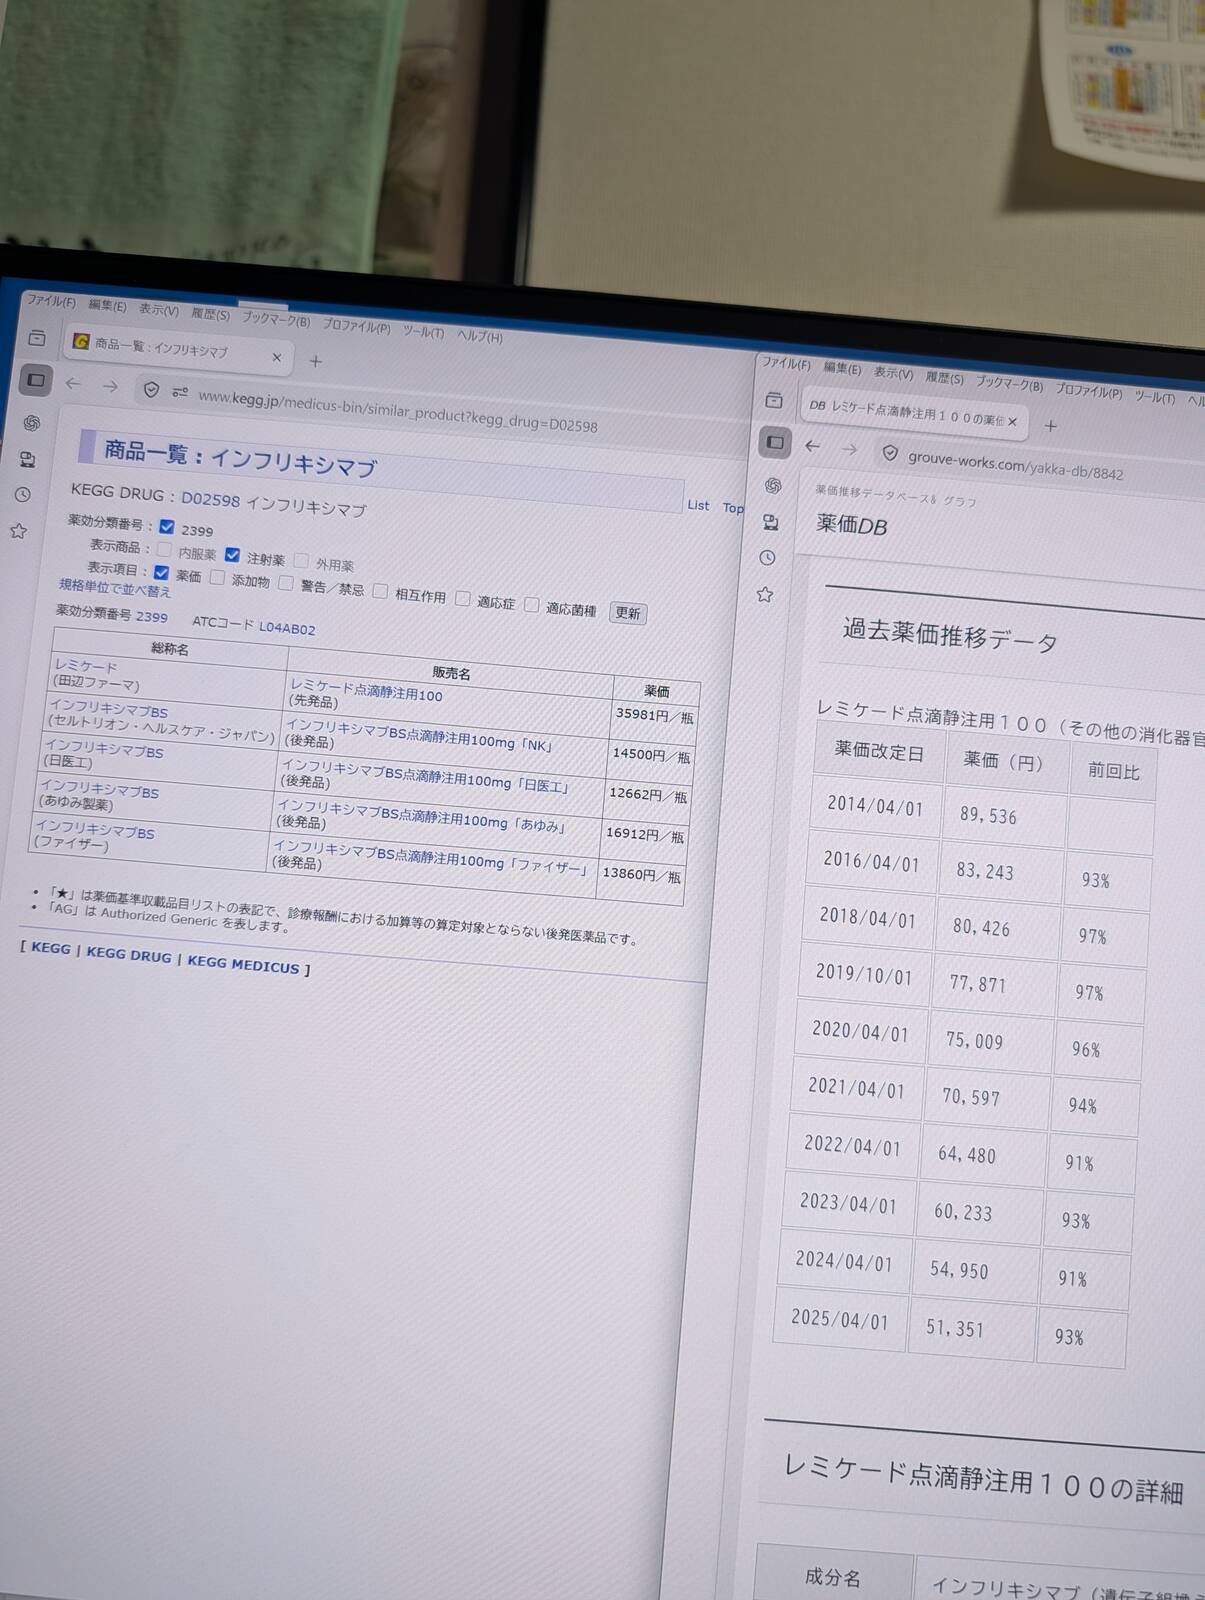Open インフリキシマブBS点滴静注用100mg「ファイザー」 link

tap(430, 858)
